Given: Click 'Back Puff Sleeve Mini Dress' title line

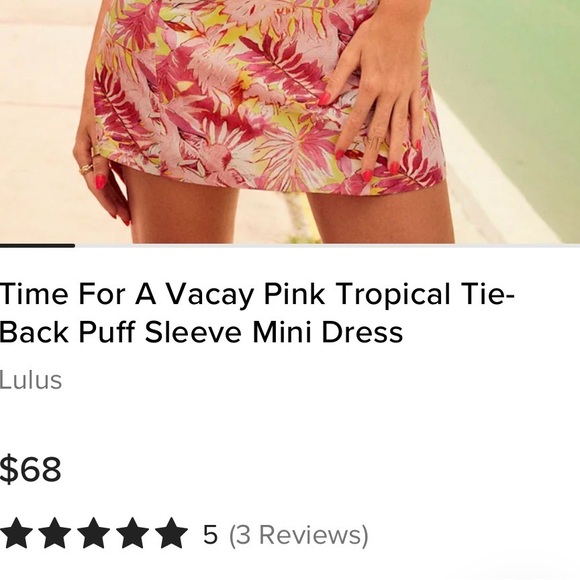Looking at the screenshot, I should [x=201, y=332].
